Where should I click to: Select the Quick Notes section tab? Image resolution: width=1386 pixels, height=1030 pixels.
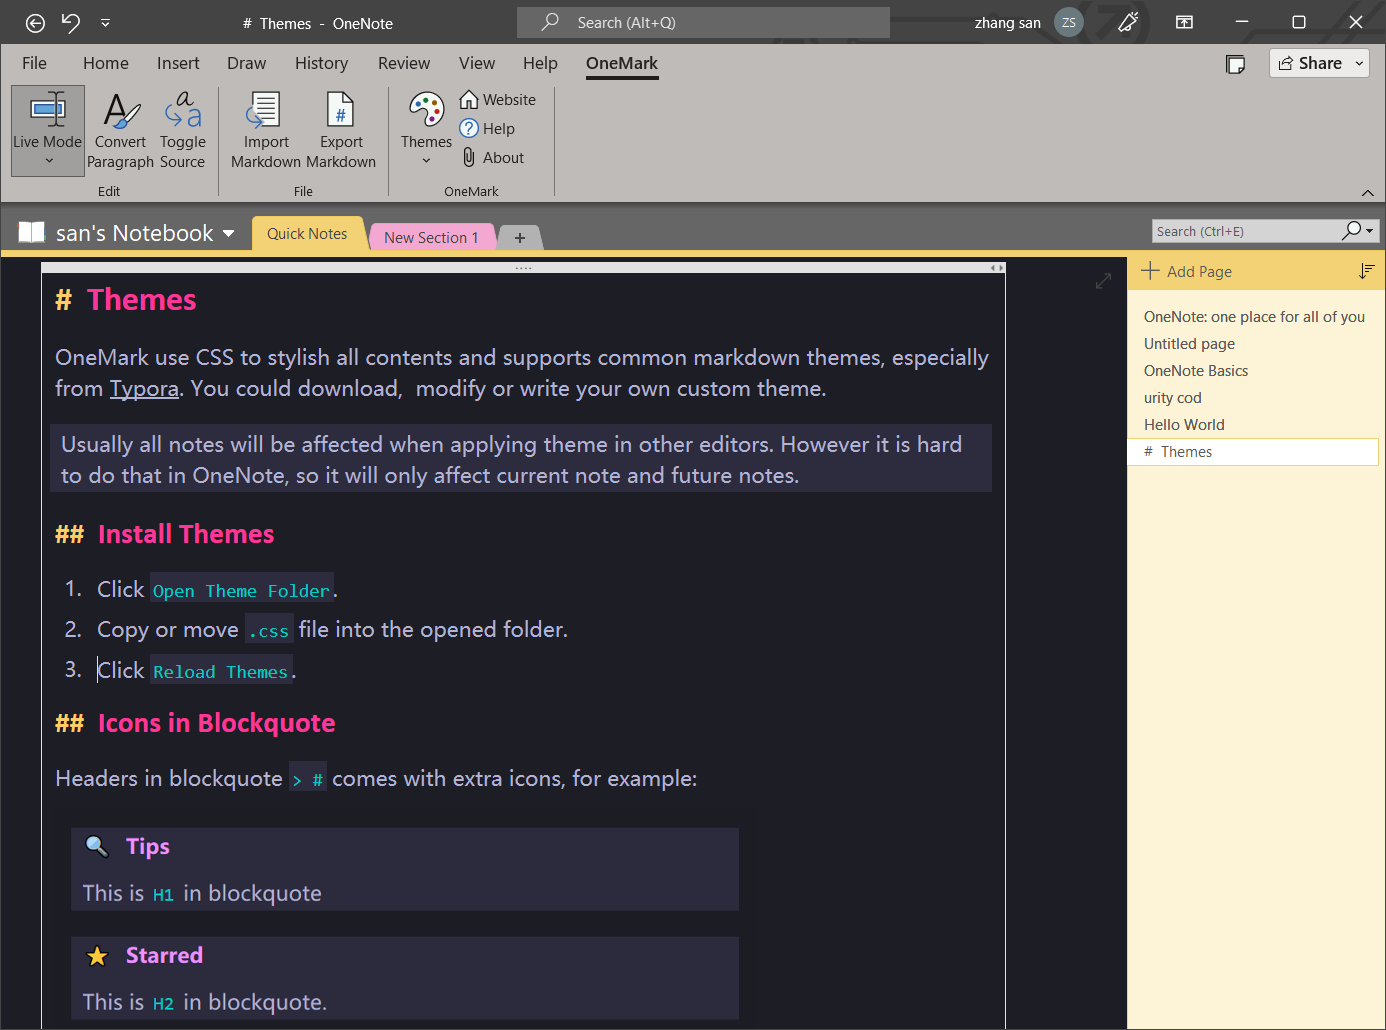[307, 233]
